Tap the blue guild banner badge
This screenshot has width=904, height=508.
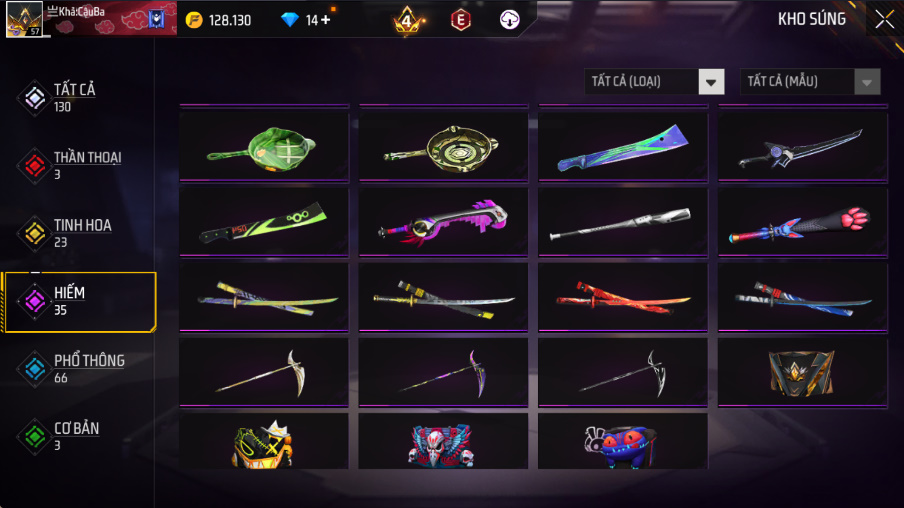pos(156,19)
